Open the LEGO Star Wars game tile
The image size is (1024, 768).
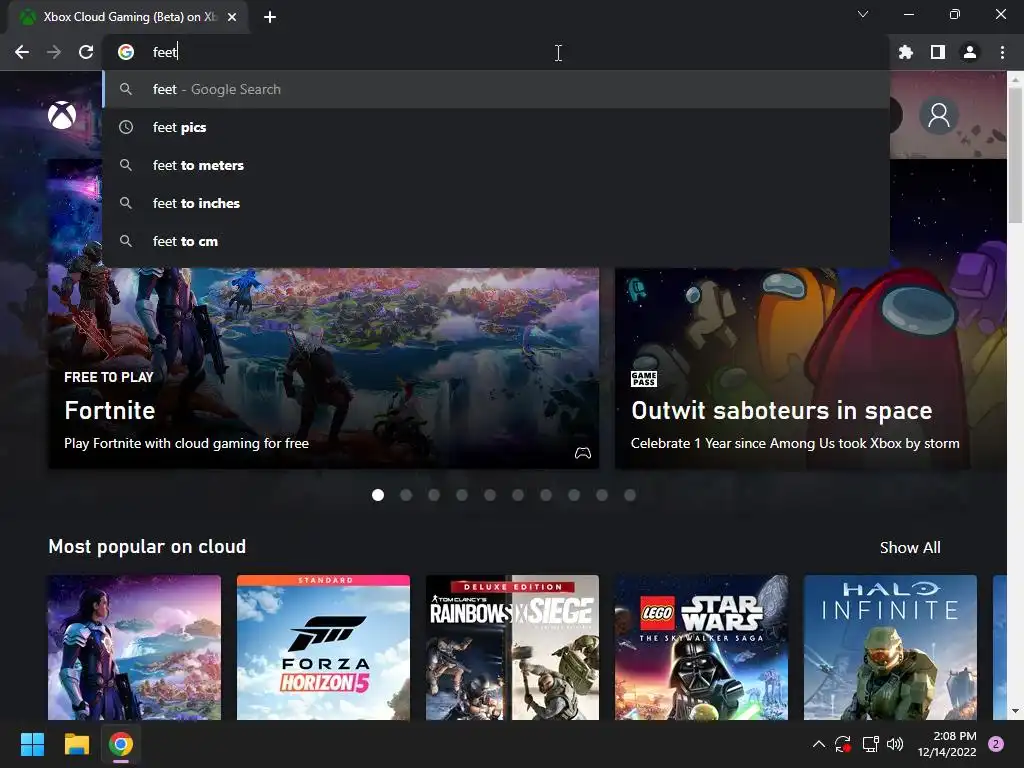(x=701, y=647)
